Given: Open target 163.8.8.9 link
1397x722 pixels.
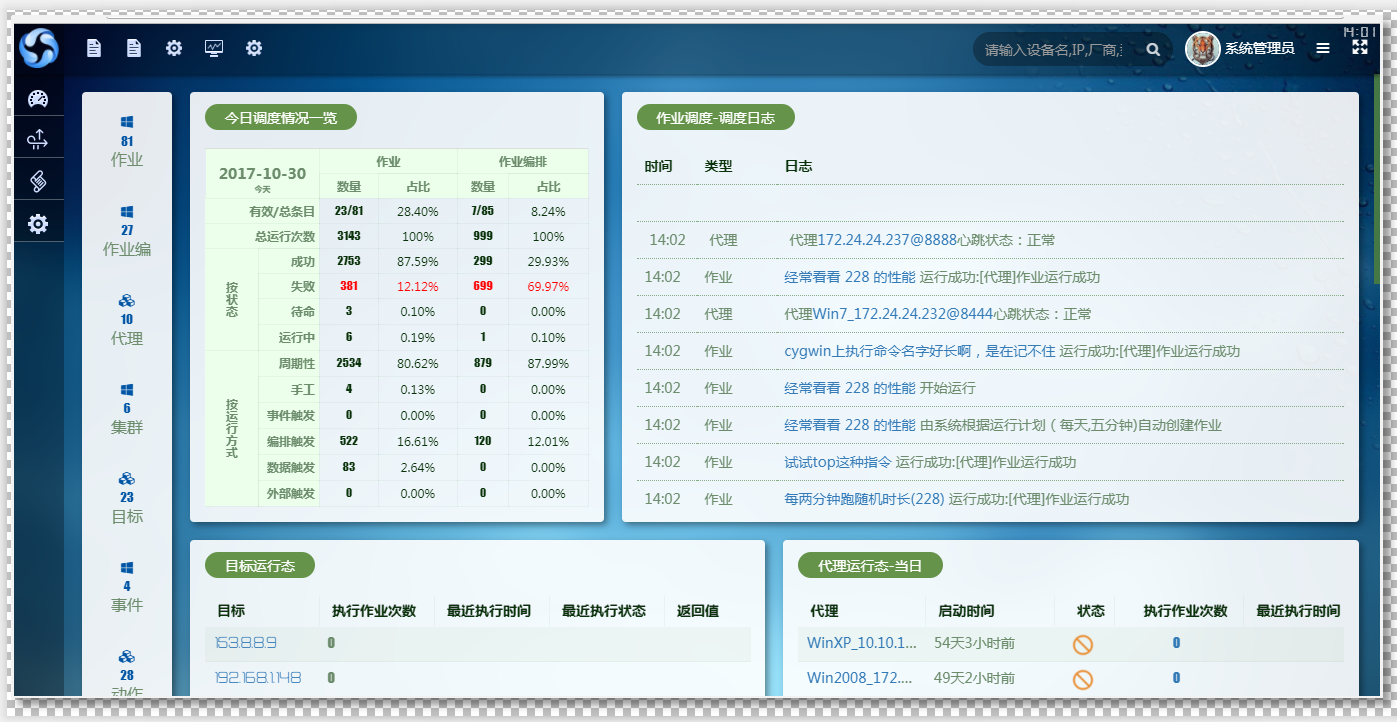Looking at the screenshot, I should pos(245,643).
